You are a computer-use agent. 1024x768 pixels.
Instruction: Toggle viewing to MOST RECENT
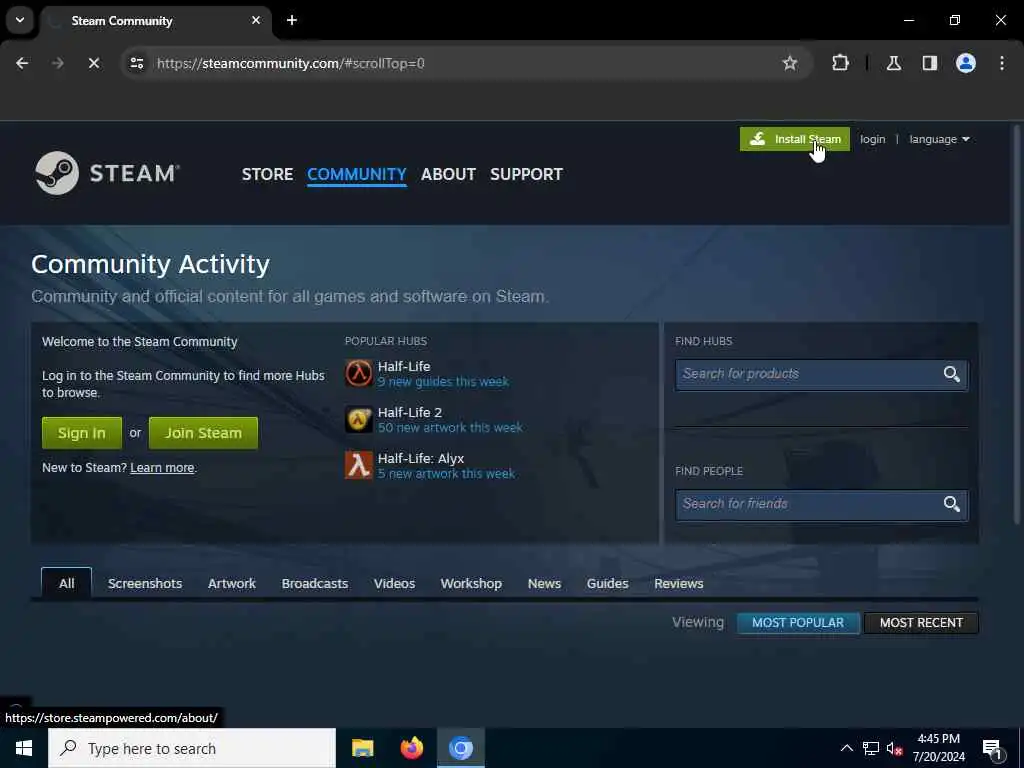pos(921,623)
